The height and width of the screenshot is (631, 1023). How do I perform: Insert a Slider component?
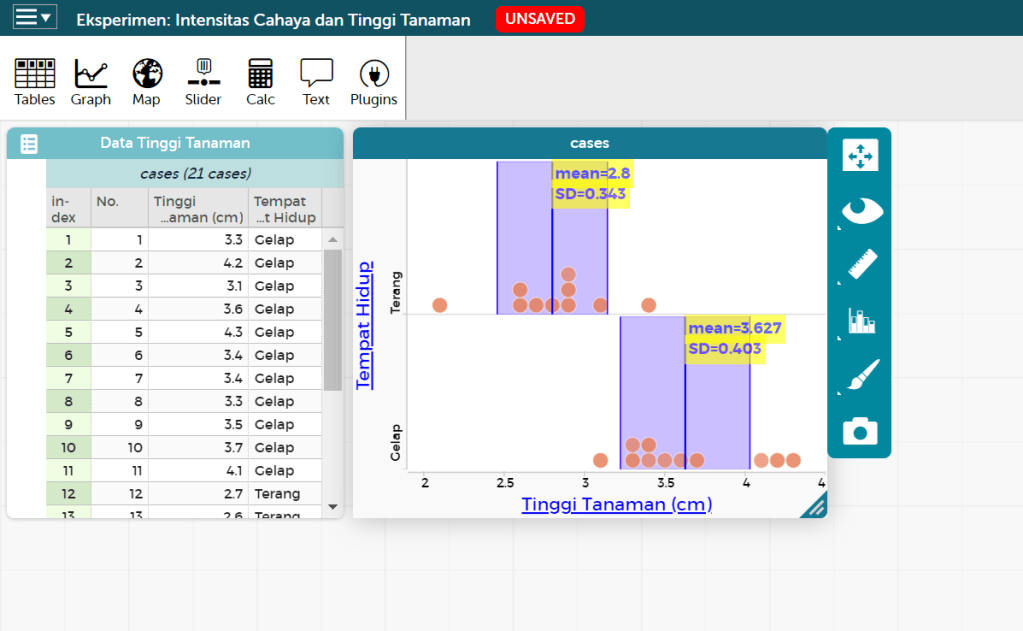(x=203, y=81)
